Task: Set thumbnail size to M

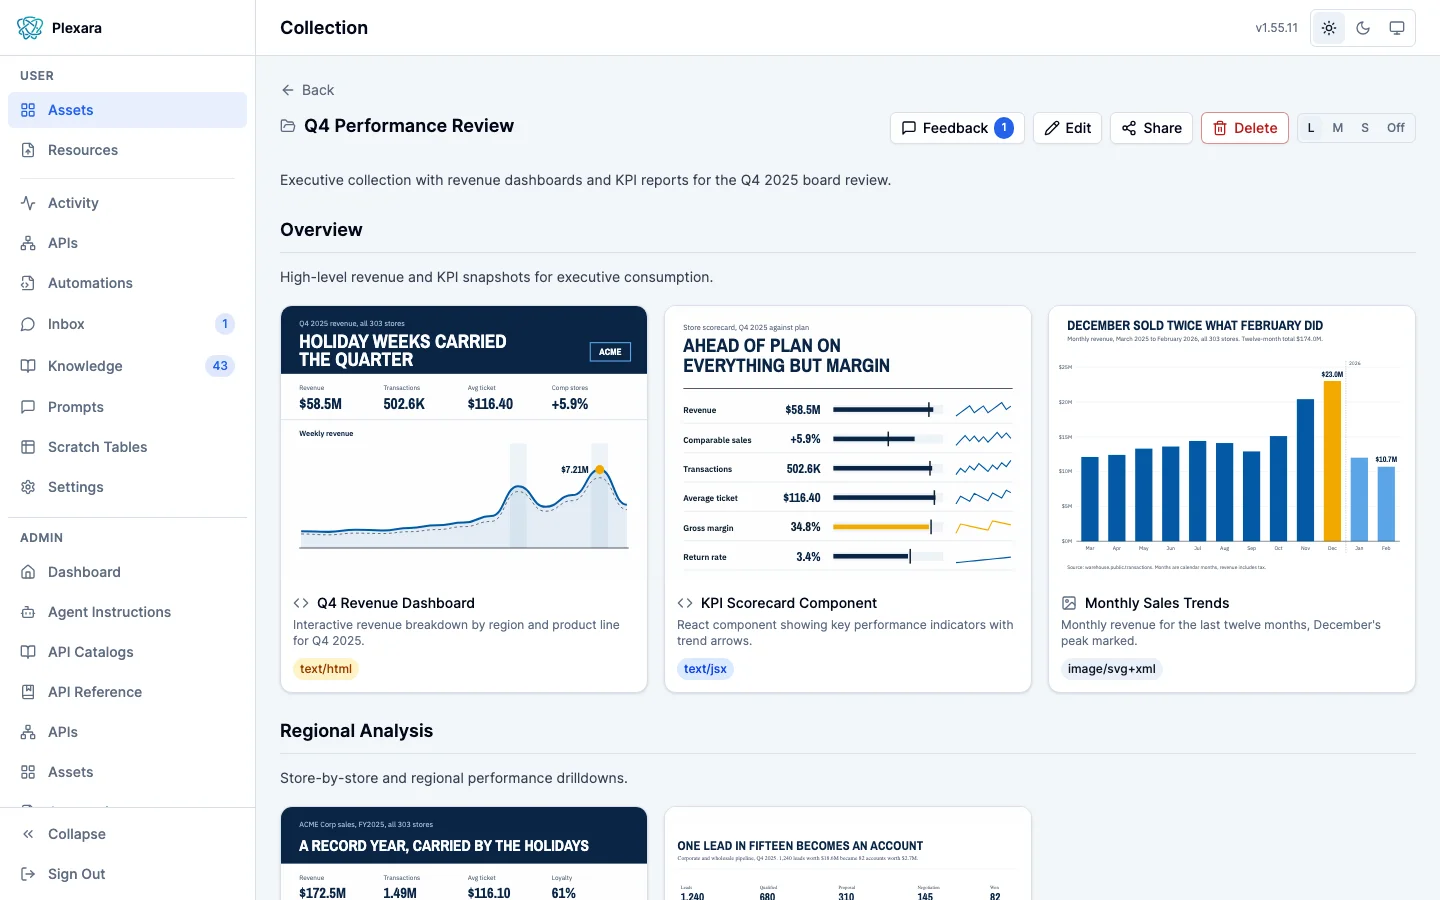Action: [x=1338, y=128]
